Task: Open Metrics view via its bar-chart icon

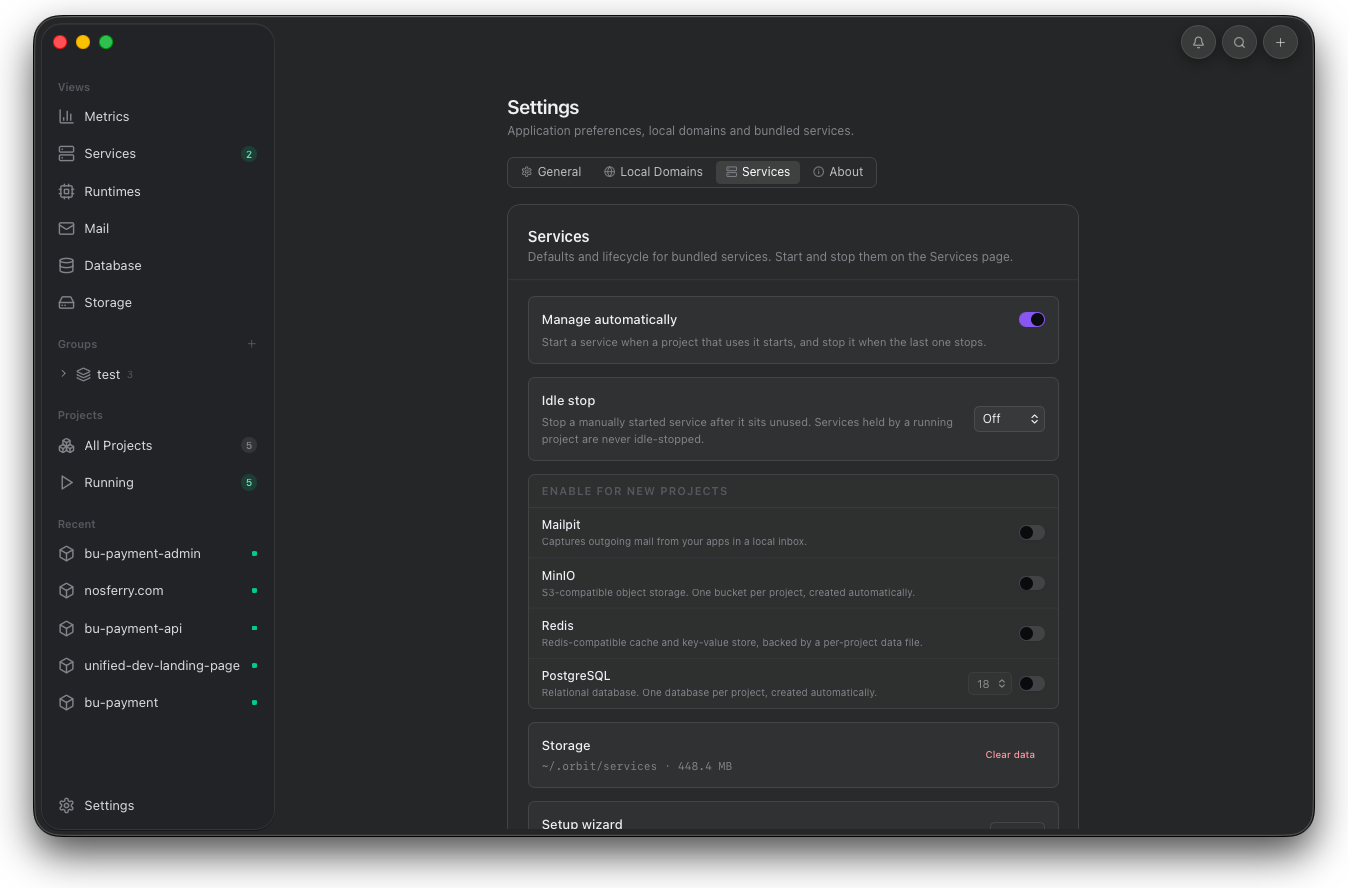Action: (66, 116)
